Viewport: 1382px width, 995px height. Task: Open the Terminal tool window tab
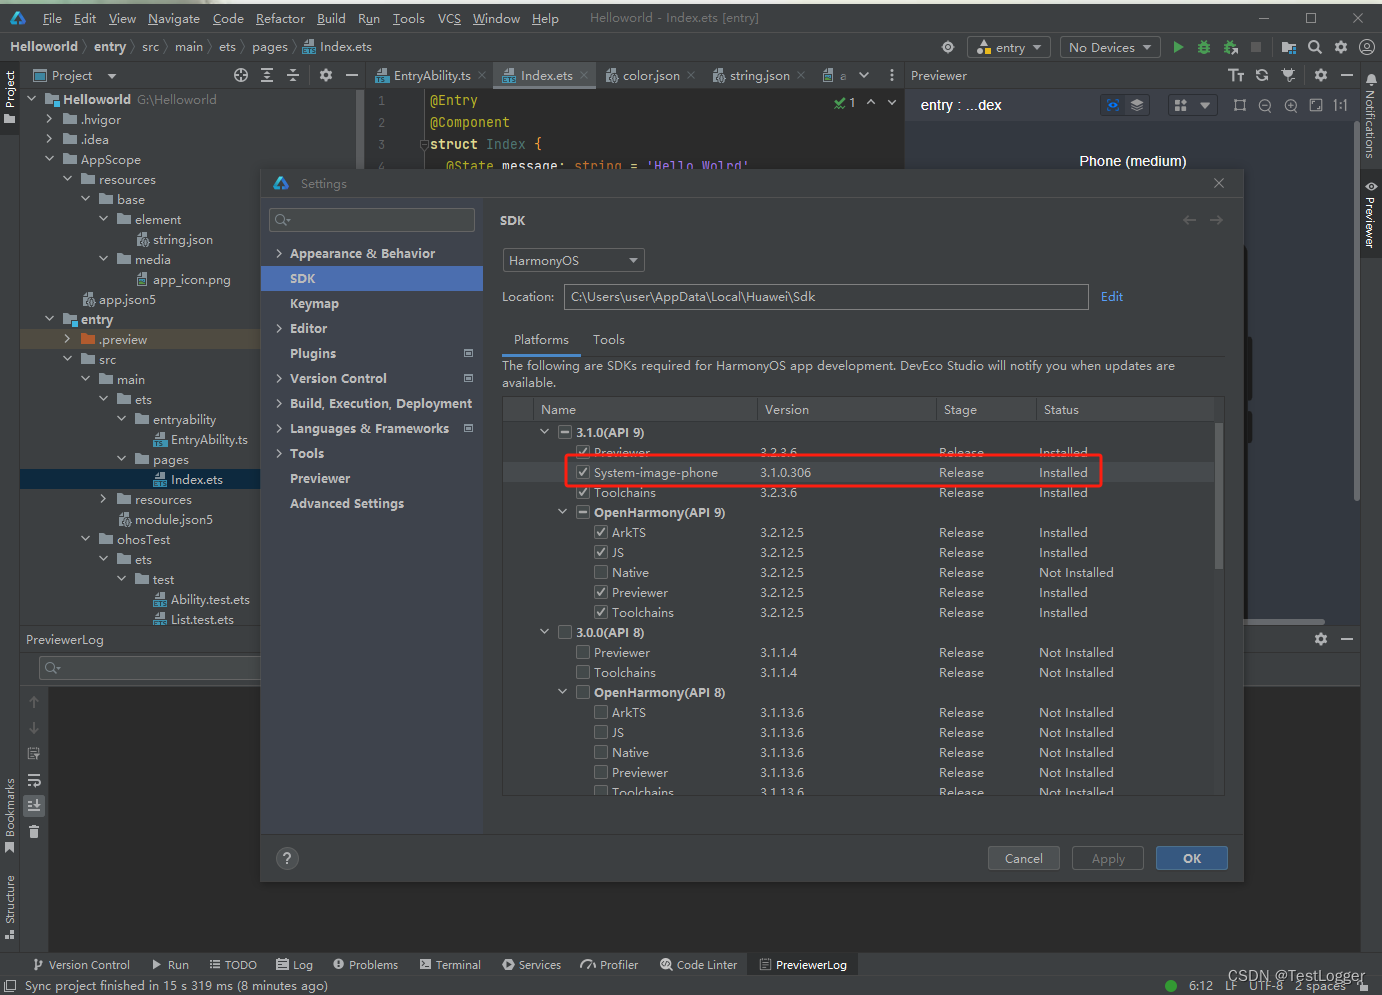click(450, 965)
